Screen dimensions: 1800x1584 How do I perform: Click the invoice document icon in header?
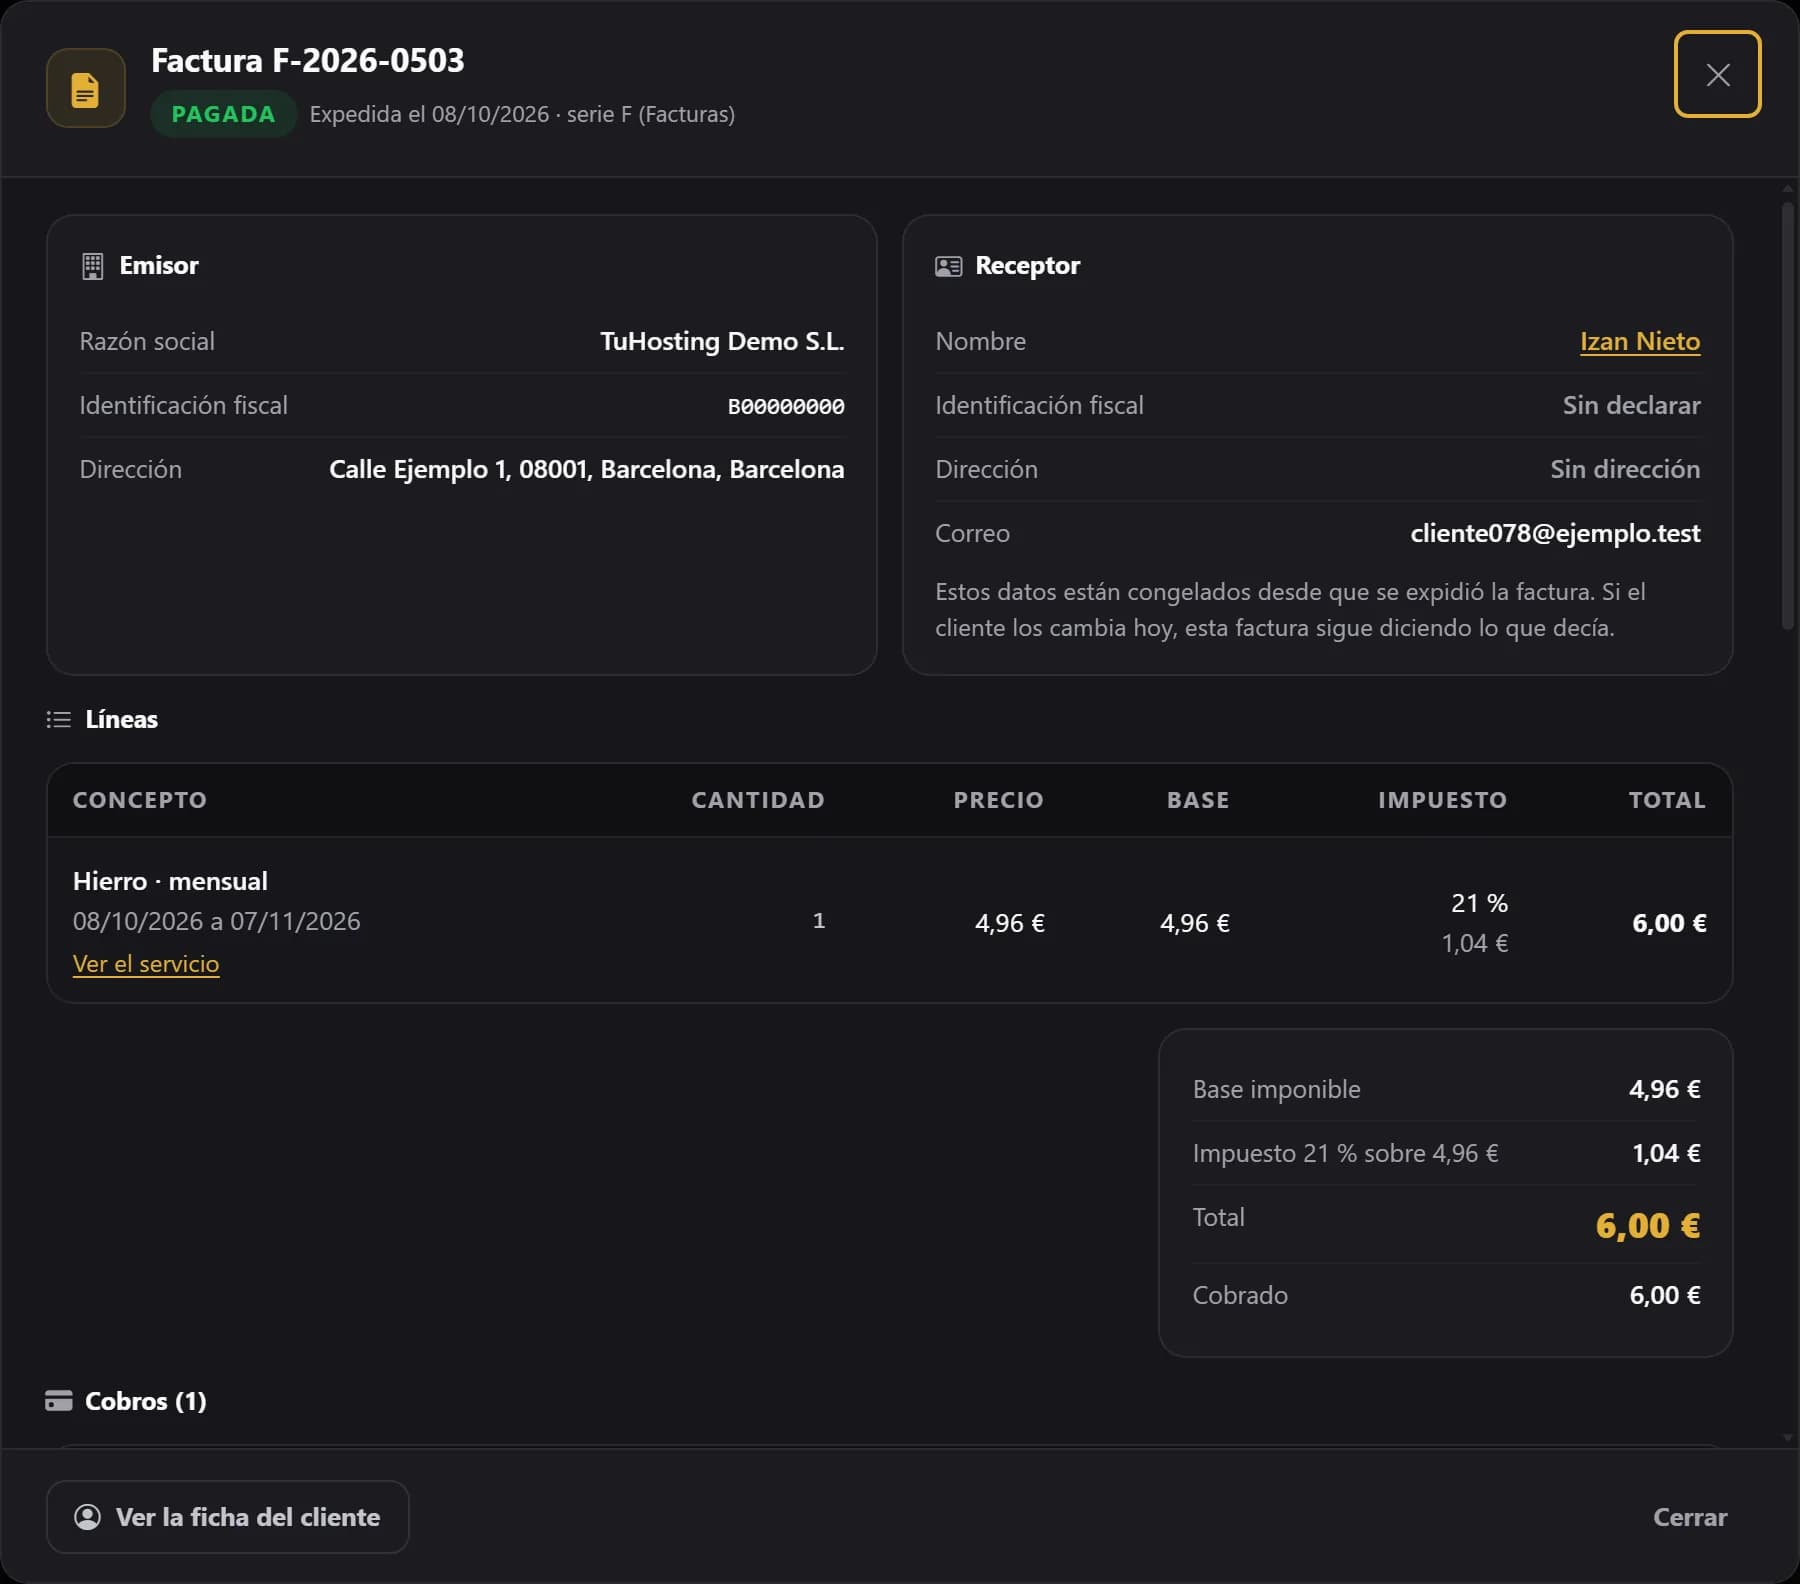point(86,88)
